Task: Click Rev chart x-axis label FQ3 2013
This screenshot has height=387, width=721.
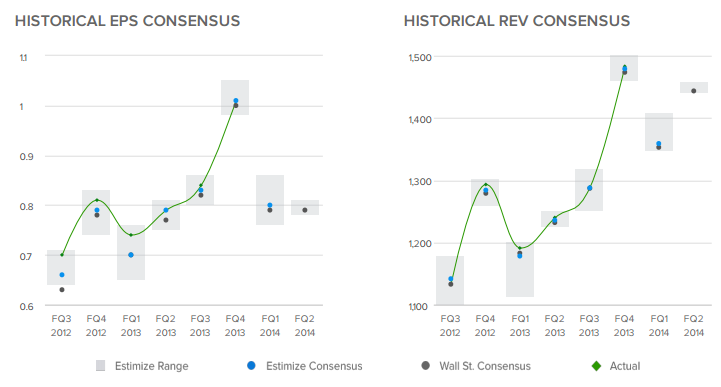Action: tap(589, 325)
